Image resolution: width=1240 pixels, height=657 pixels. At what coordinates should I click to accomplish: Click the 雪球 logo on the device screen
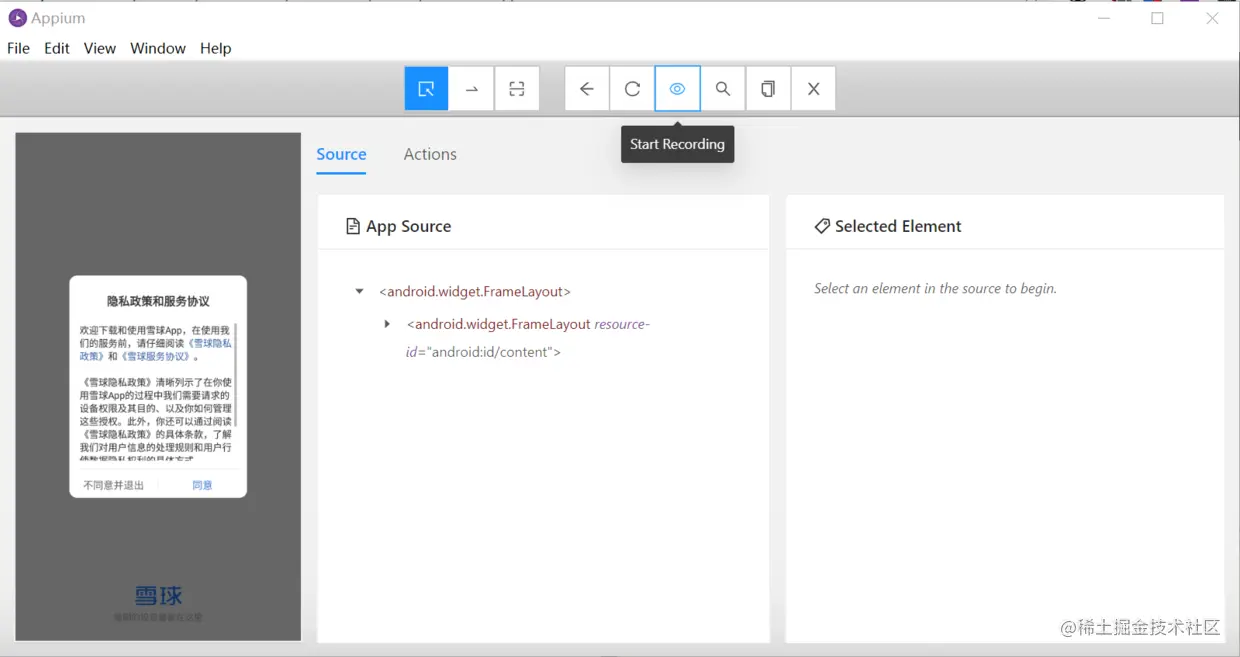pos(158,596)
